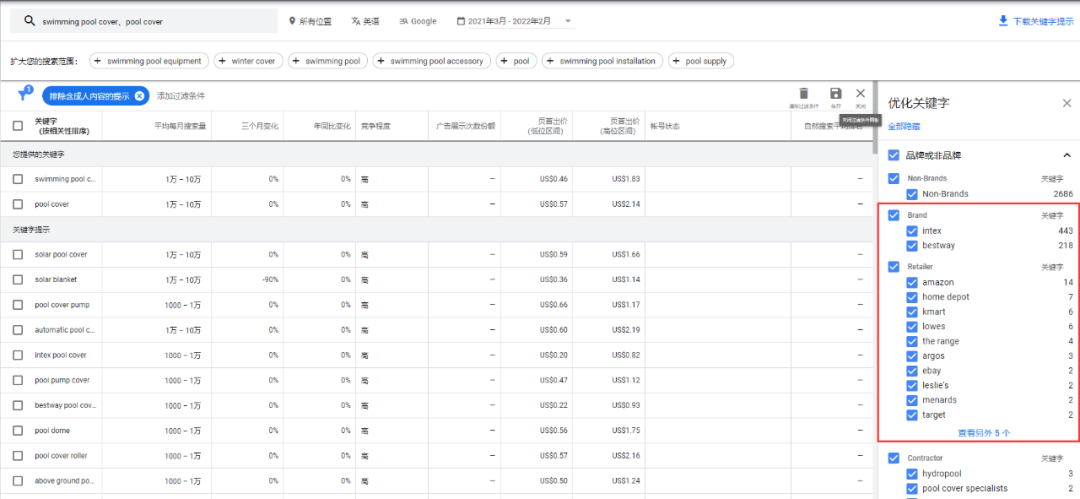Check the solar blanket row
This screenshot has height=499, width=1080.
(x=18, y=280)
